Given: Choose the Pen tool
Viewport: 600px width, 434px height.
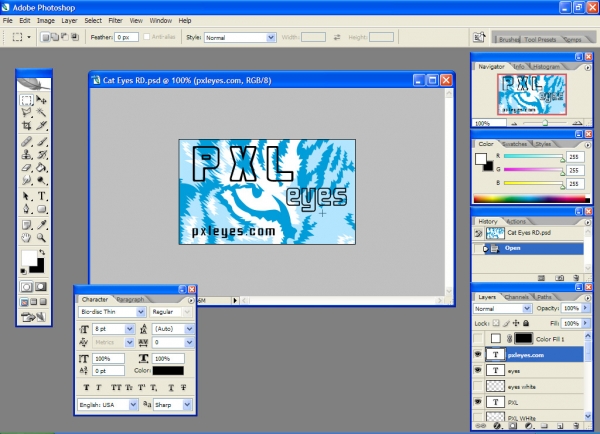Looking at the screenshot, I should tap(26, 209).
